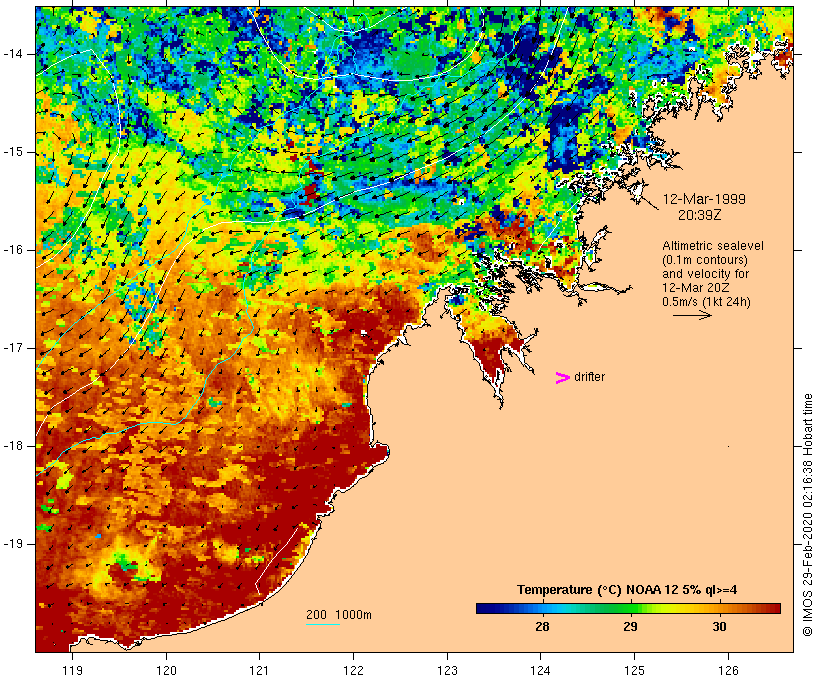This screenshot has height=680, width=820.
Task: Click the longitude axis label '126'
Action: (728, 670)
